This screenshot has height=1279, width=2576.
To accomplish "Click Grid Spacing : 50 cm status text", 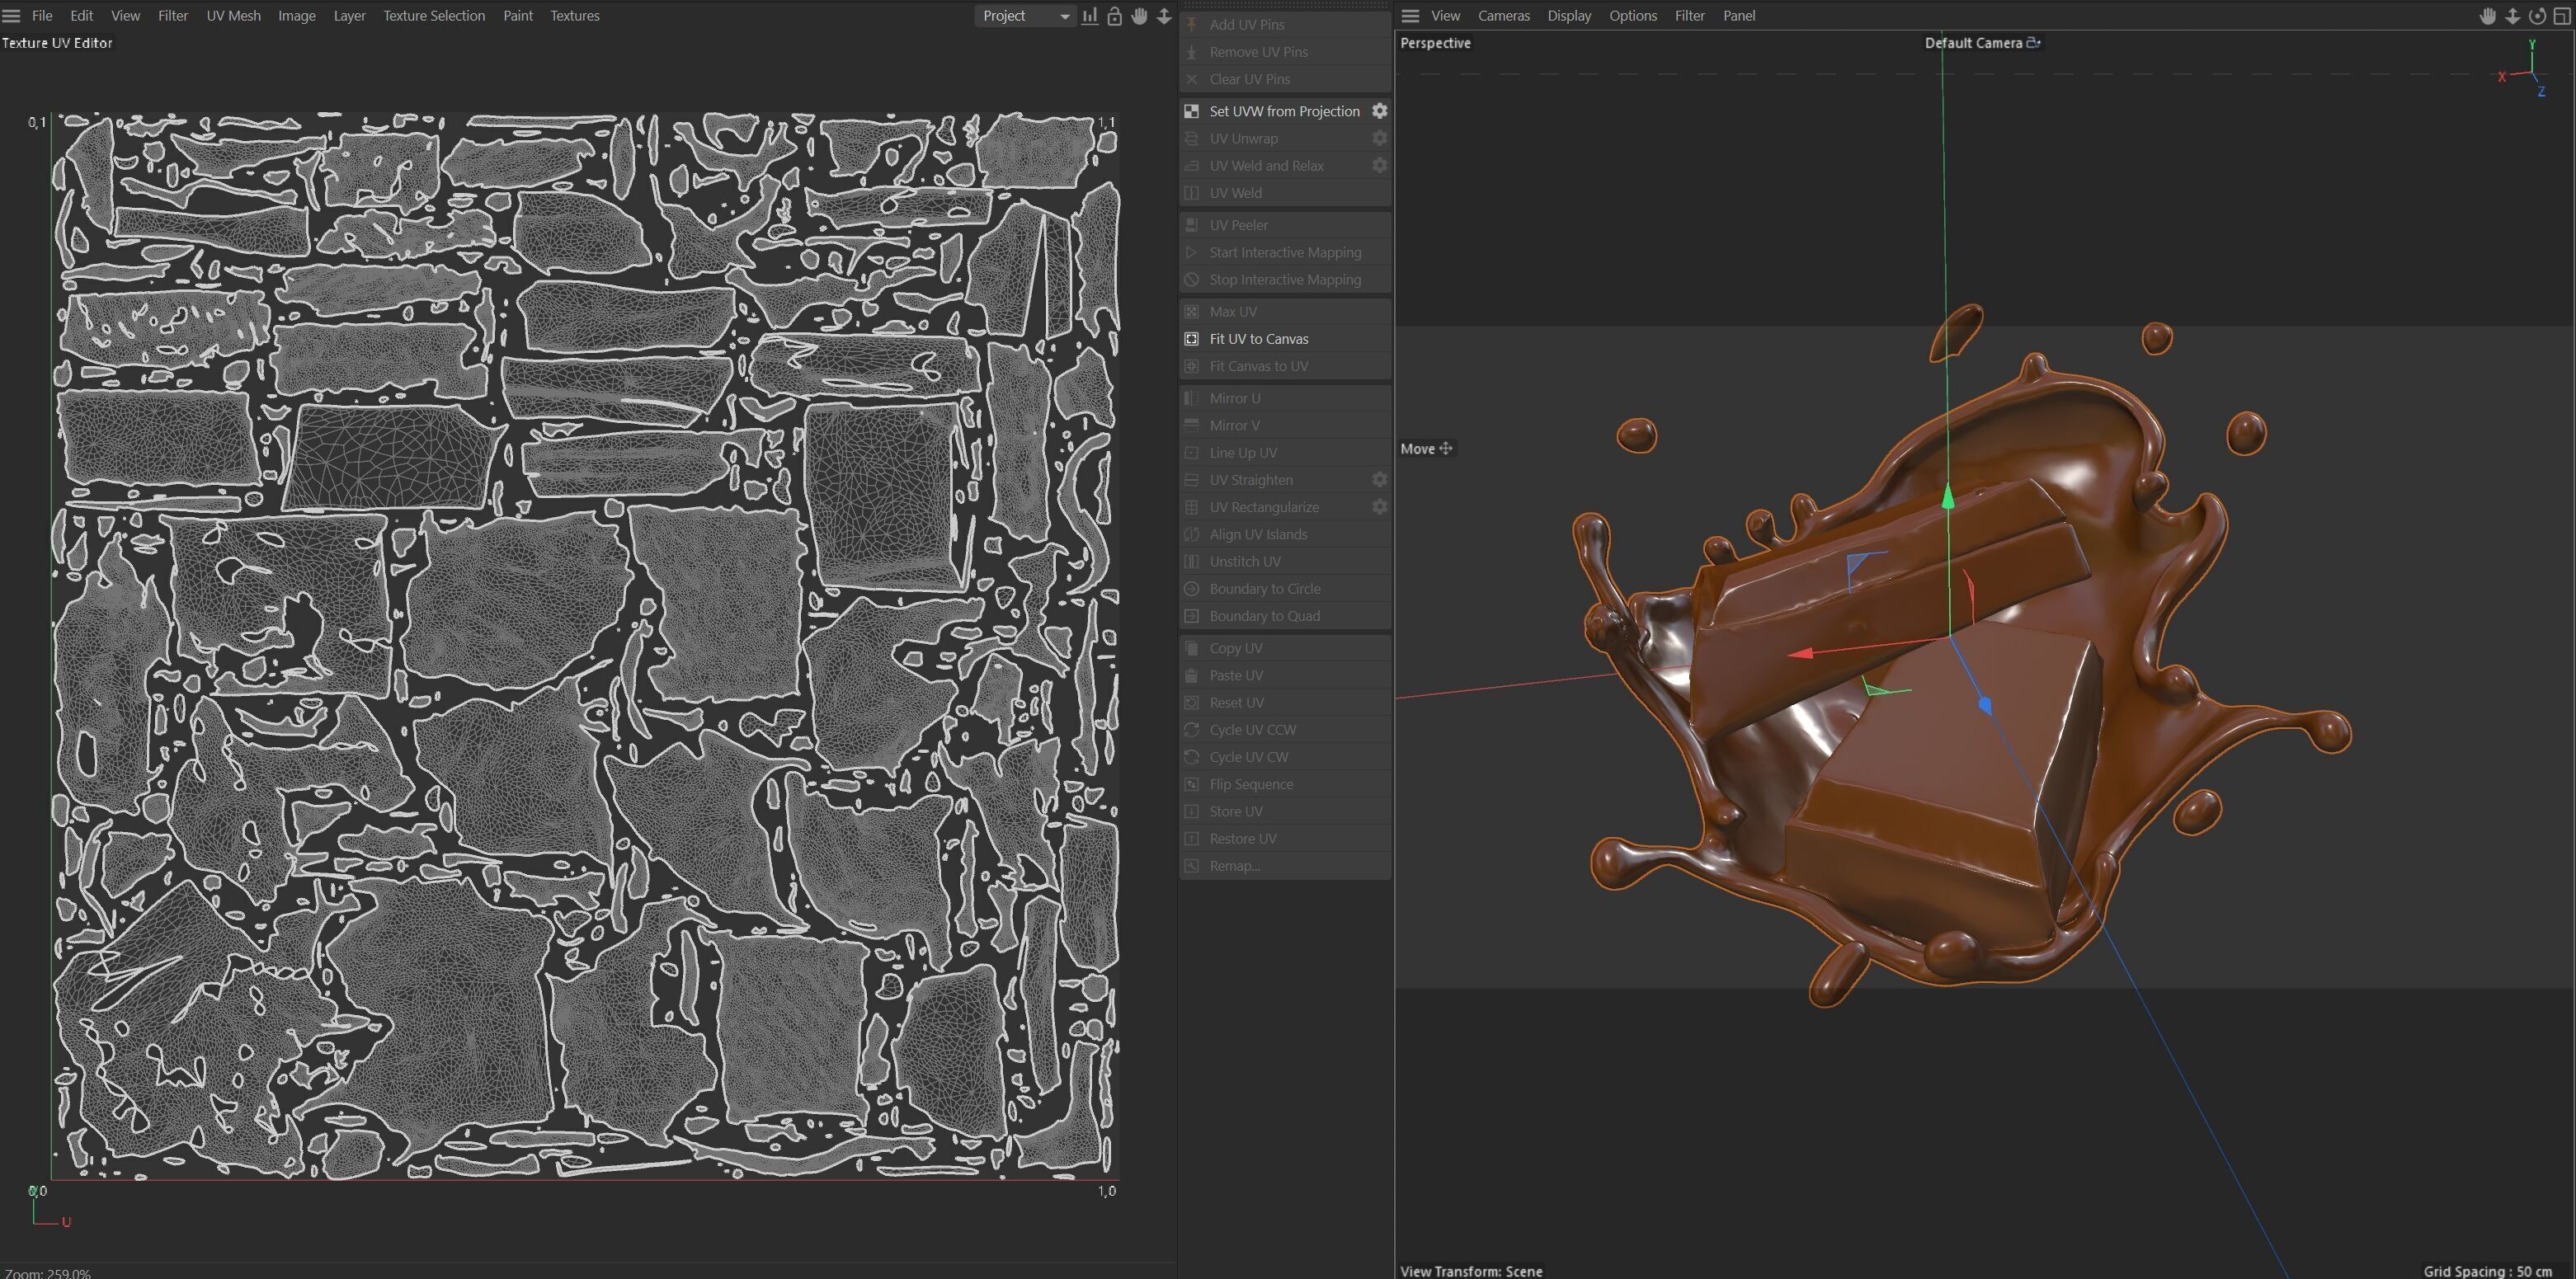I will tap(2487, 1271).
